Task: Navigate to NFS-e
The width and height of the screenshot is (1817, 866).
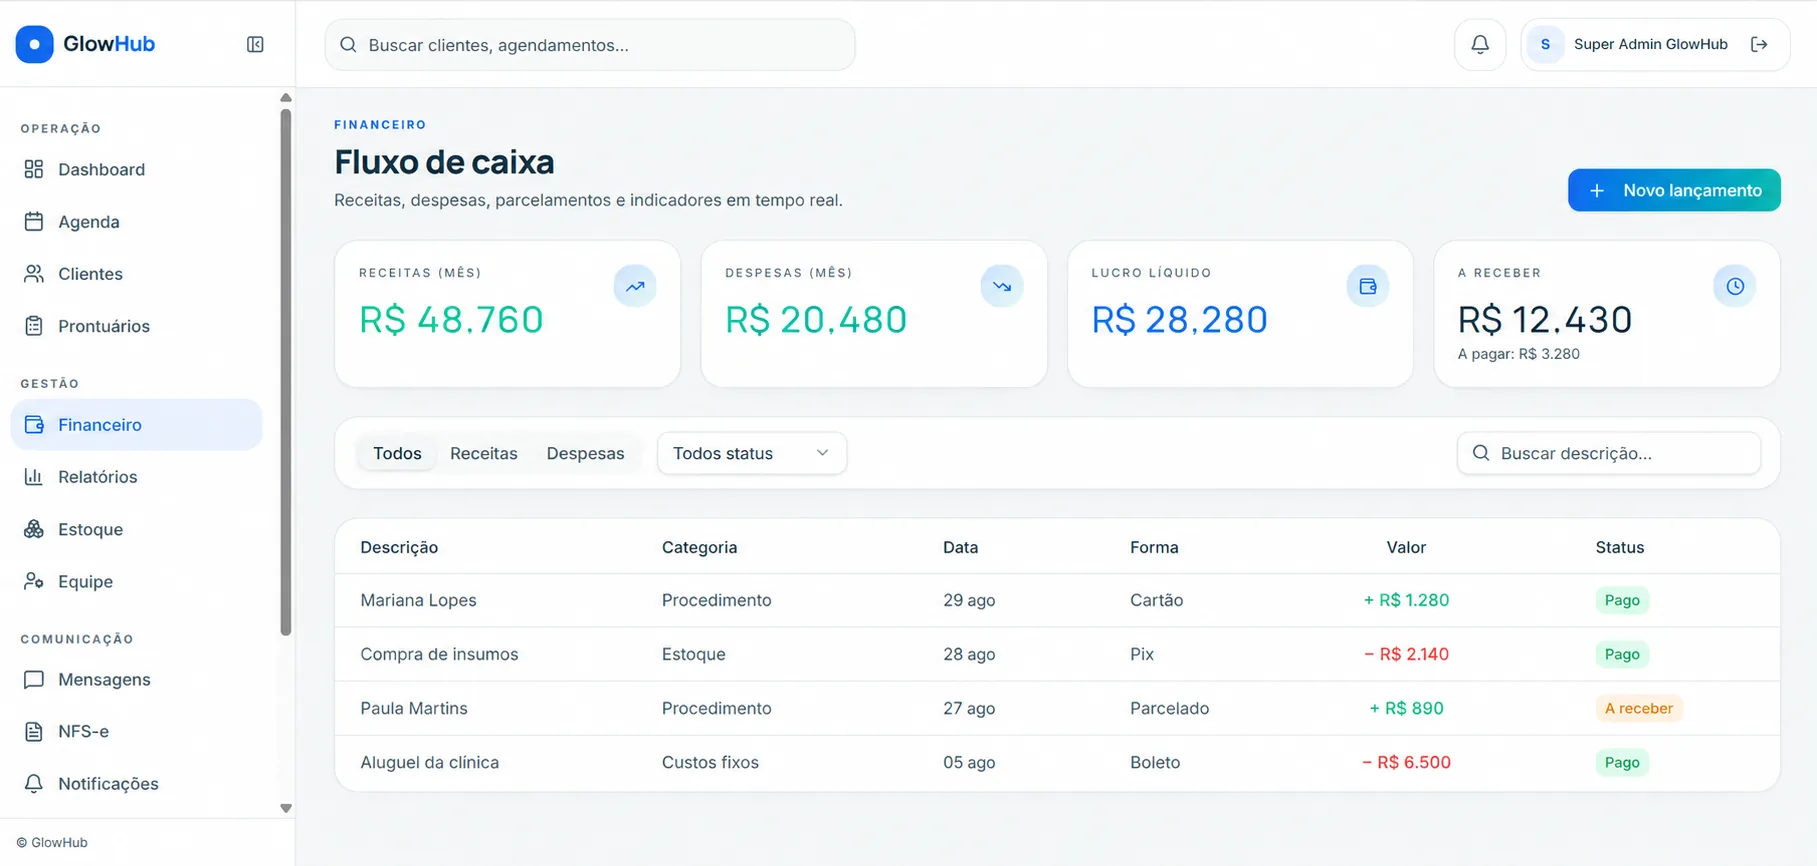Action: [x=137, y=732]
